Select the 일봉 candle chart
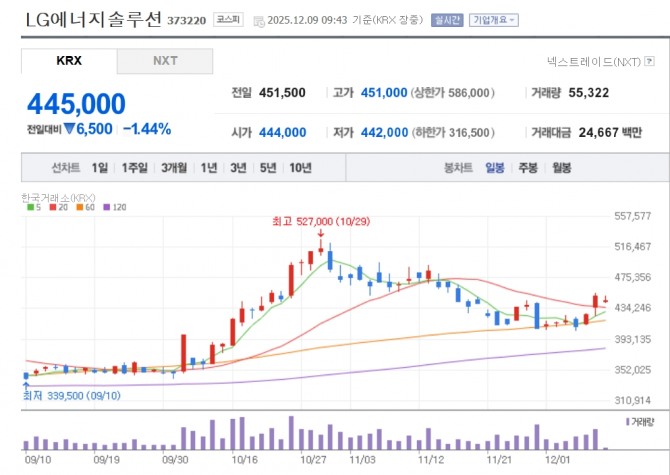 point(494,168)
